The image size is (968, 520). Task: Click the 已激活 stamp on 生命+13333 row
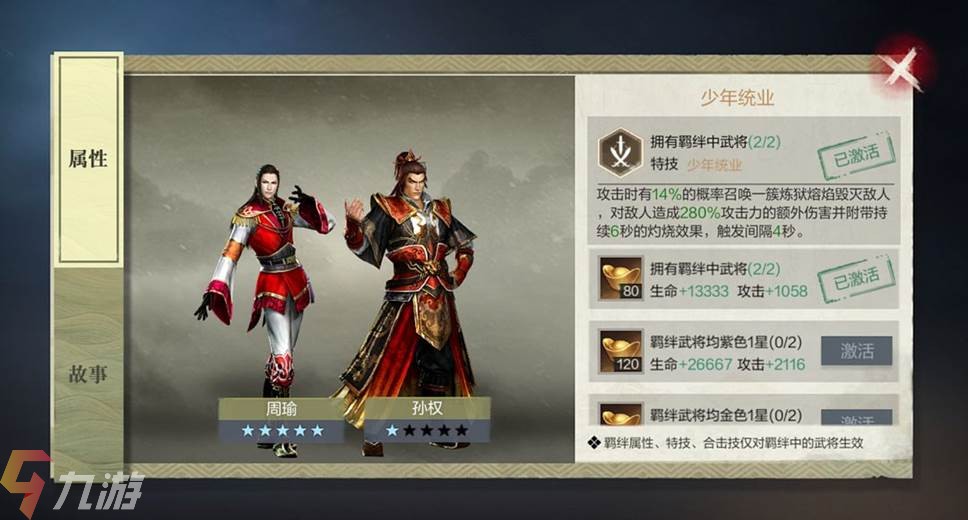tap(856, 279)
